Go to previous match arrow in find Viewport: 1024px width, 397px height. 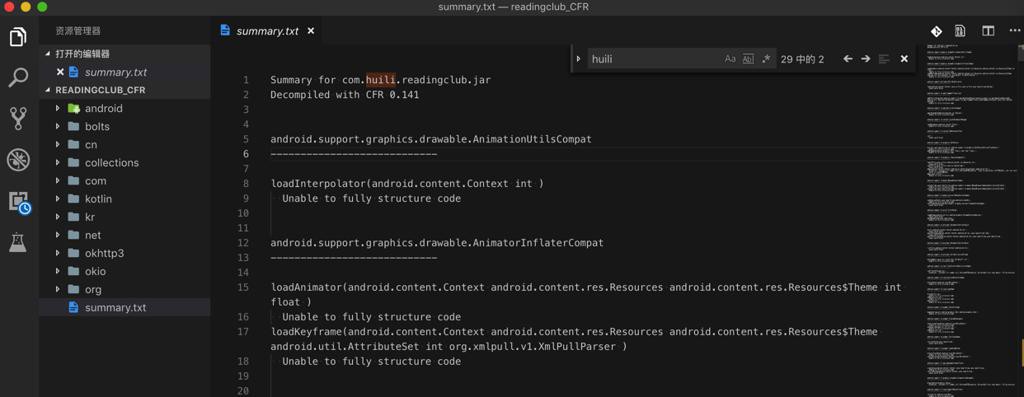848,59
